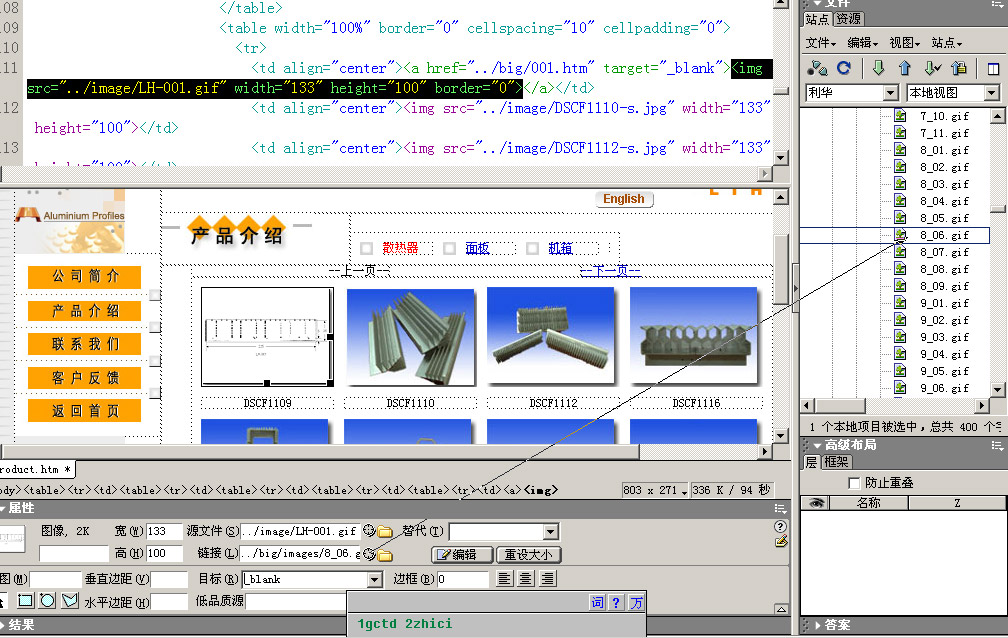Click the align right icon in properties
This screenshot has width=1008, height=638.
(548, 579)
